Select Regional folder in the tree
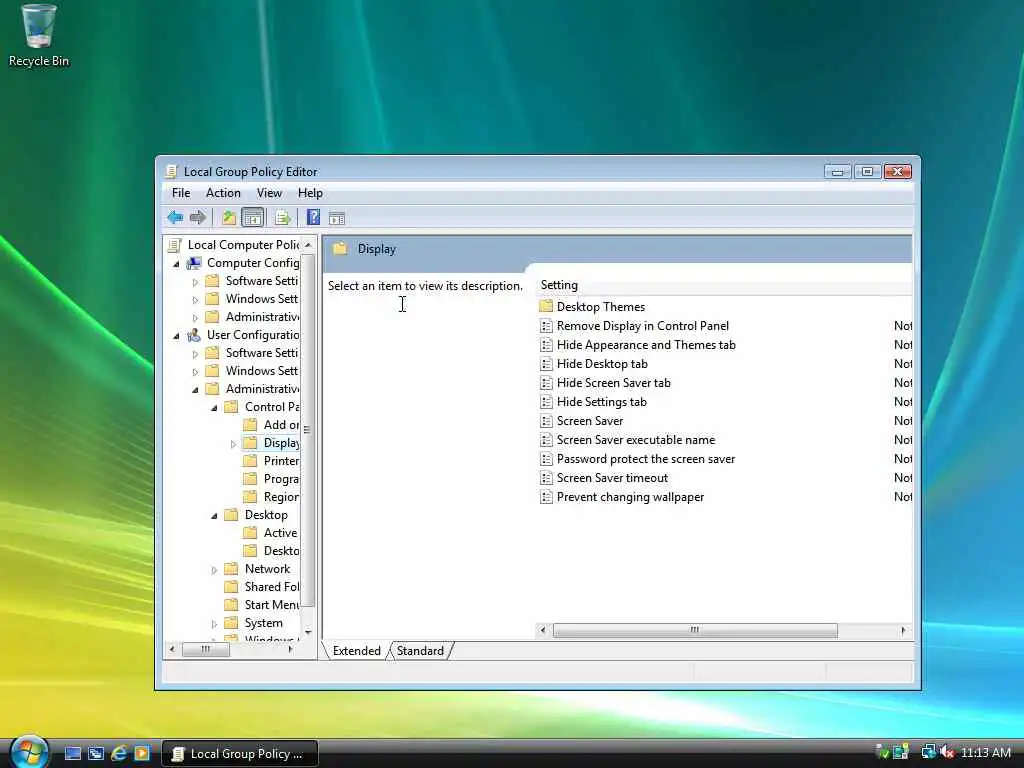 pos(281,497)
